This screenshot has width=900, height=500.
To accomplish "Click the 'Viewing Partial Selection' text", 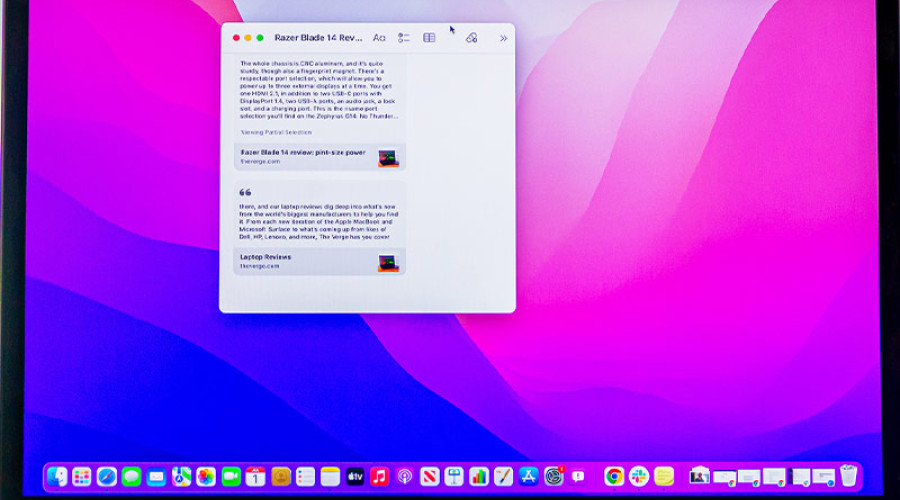I will pyautogui.click(x=276, y=132).
